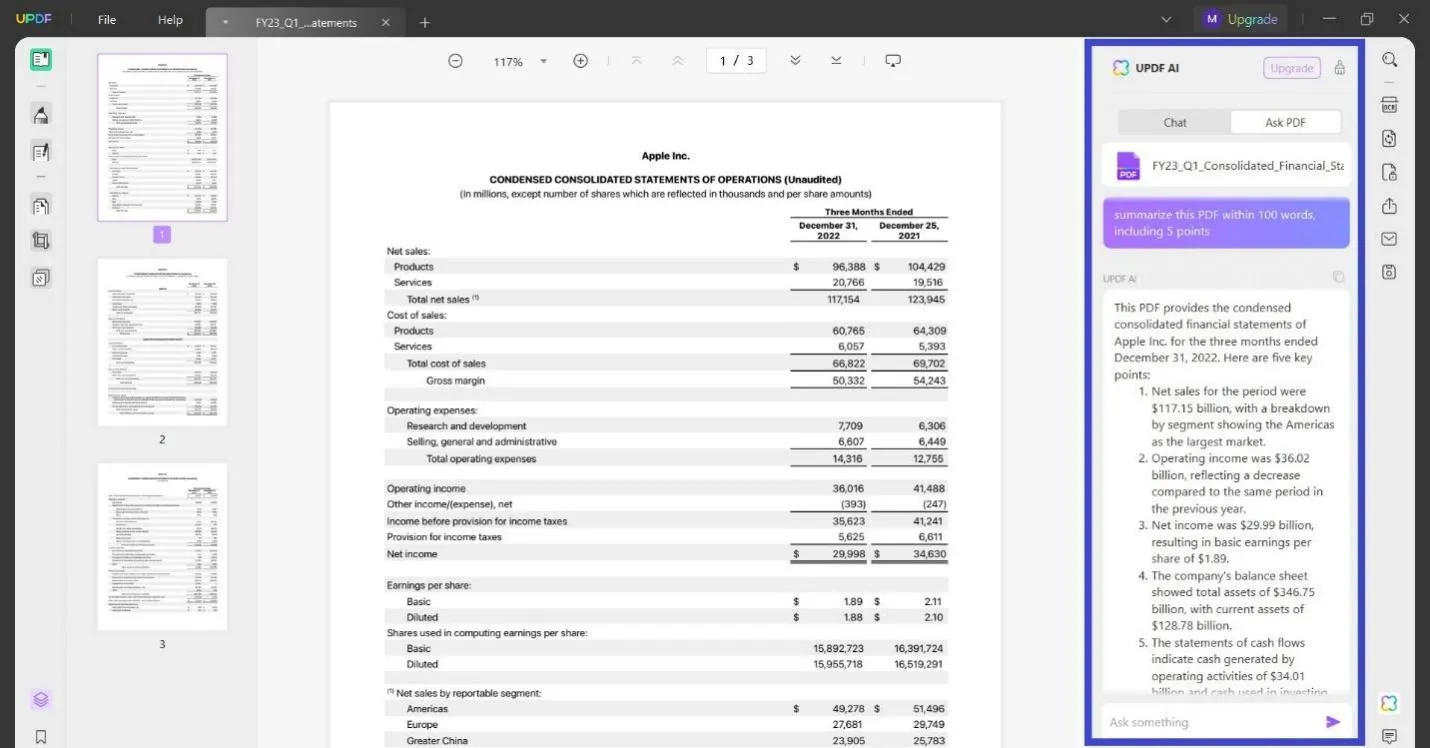Screen dimensions: 1430x748
Task: Open the Organize Pages tool in left sidebar
Action: [41, 207]
